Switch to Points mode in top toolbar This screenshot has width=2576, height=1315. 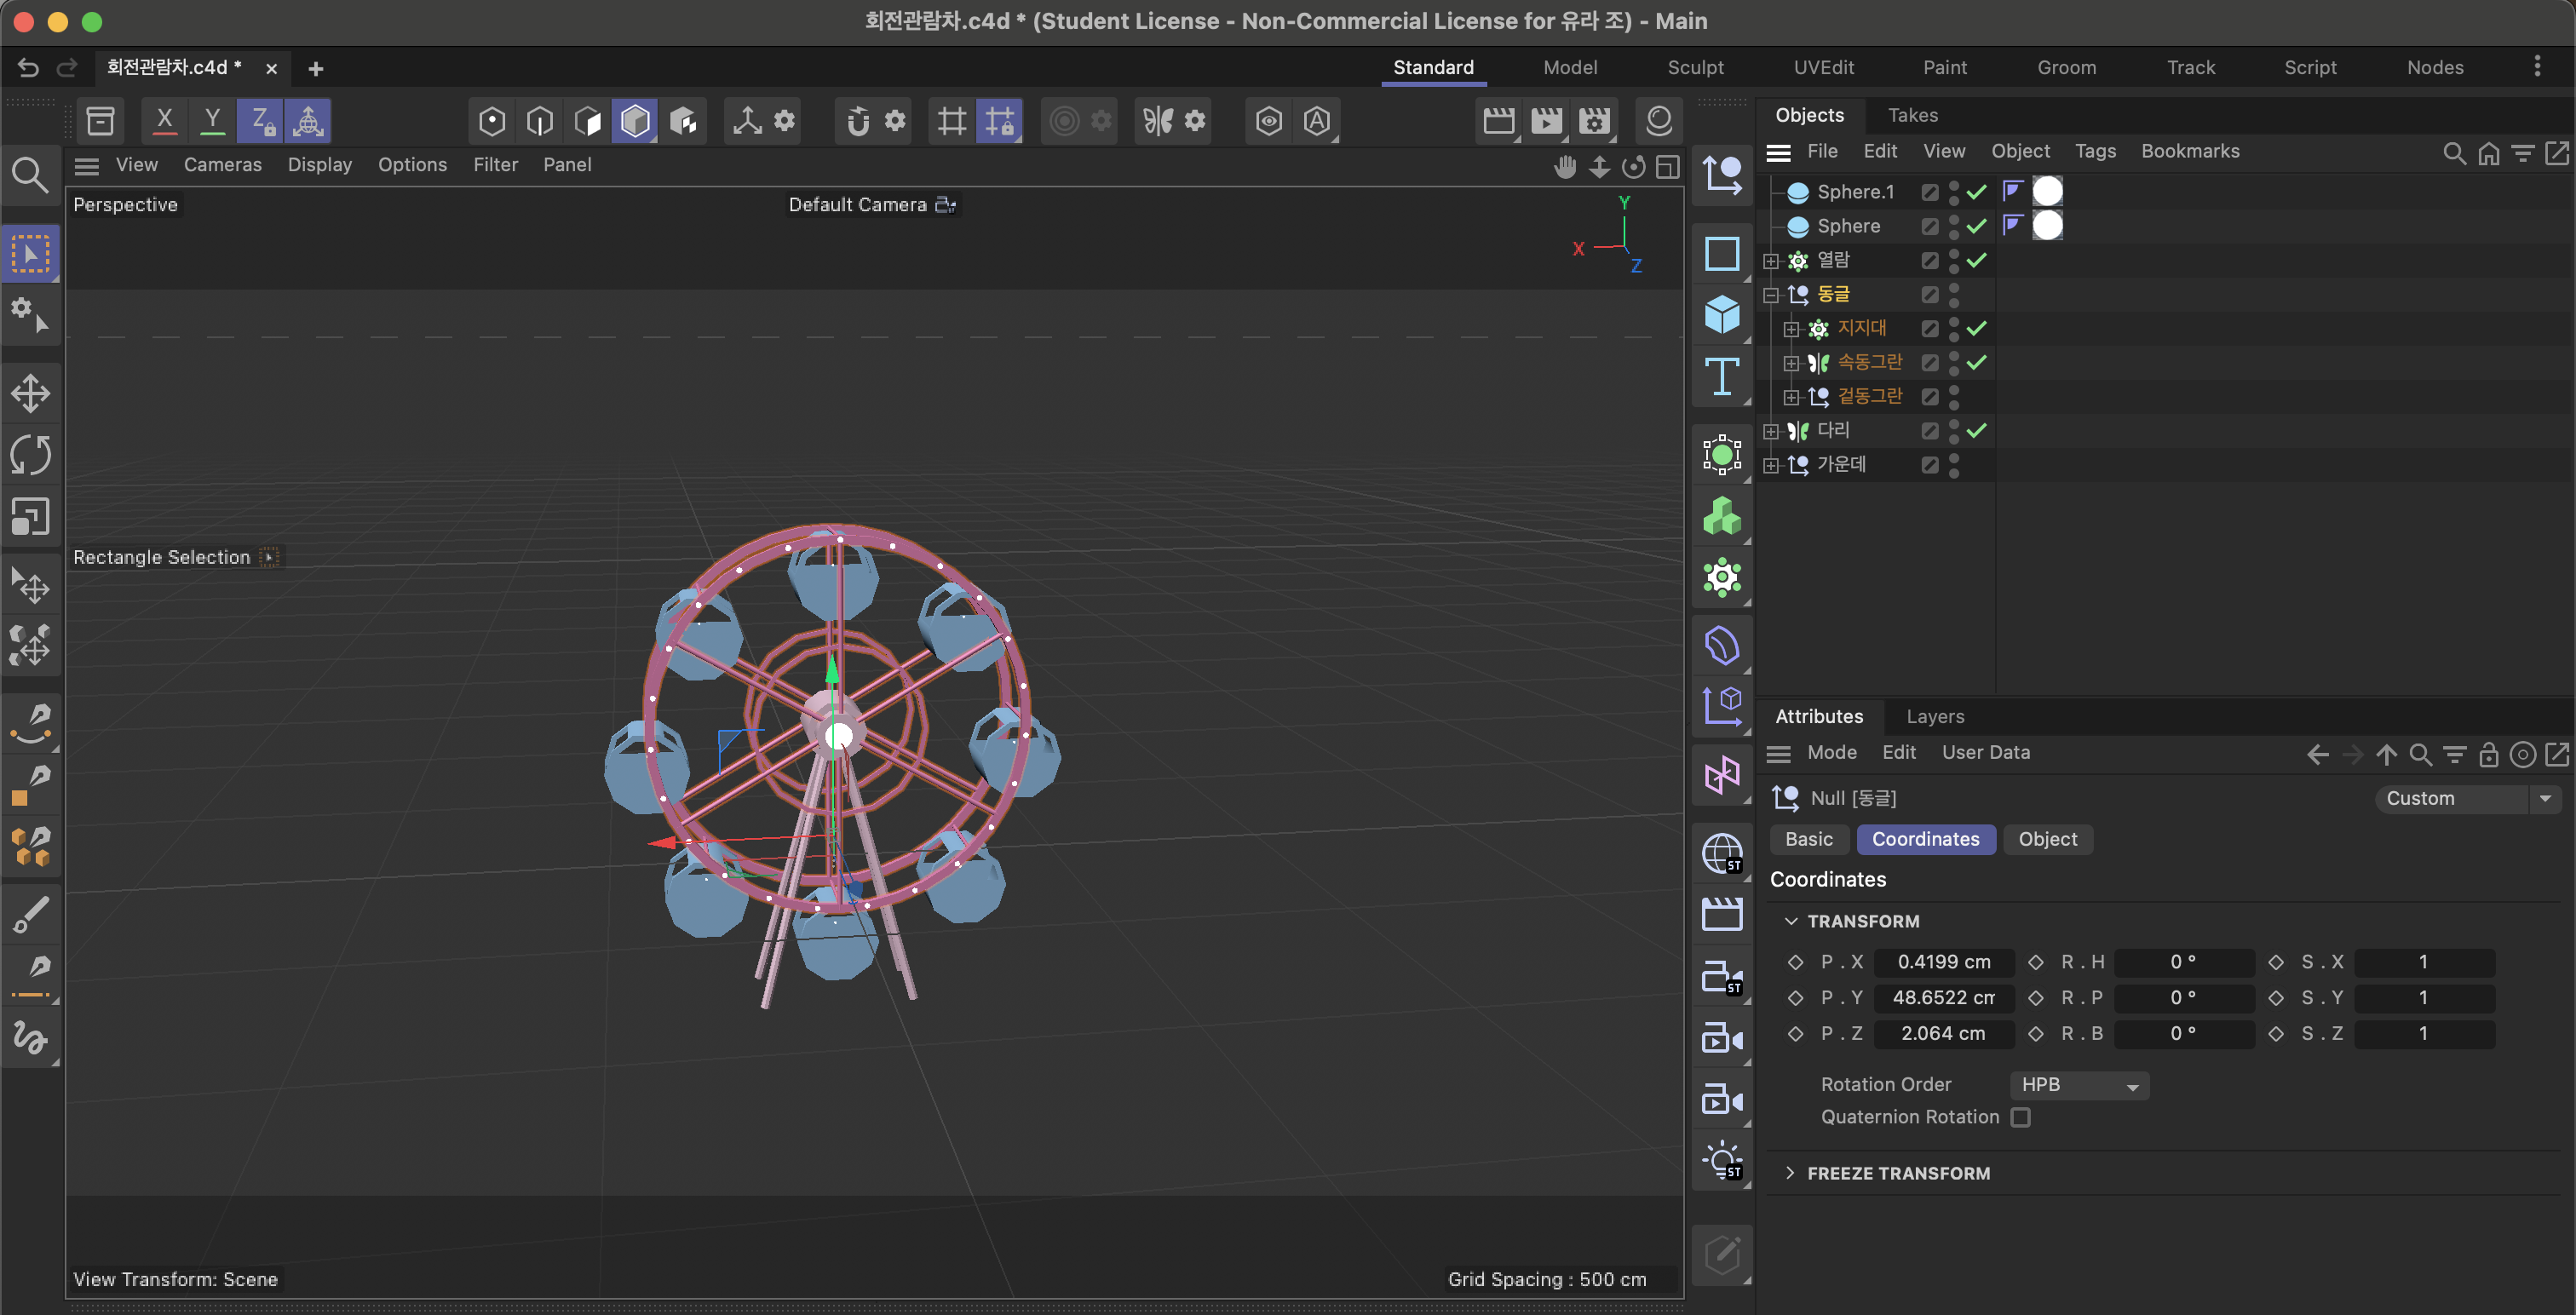tap(491, 121)
